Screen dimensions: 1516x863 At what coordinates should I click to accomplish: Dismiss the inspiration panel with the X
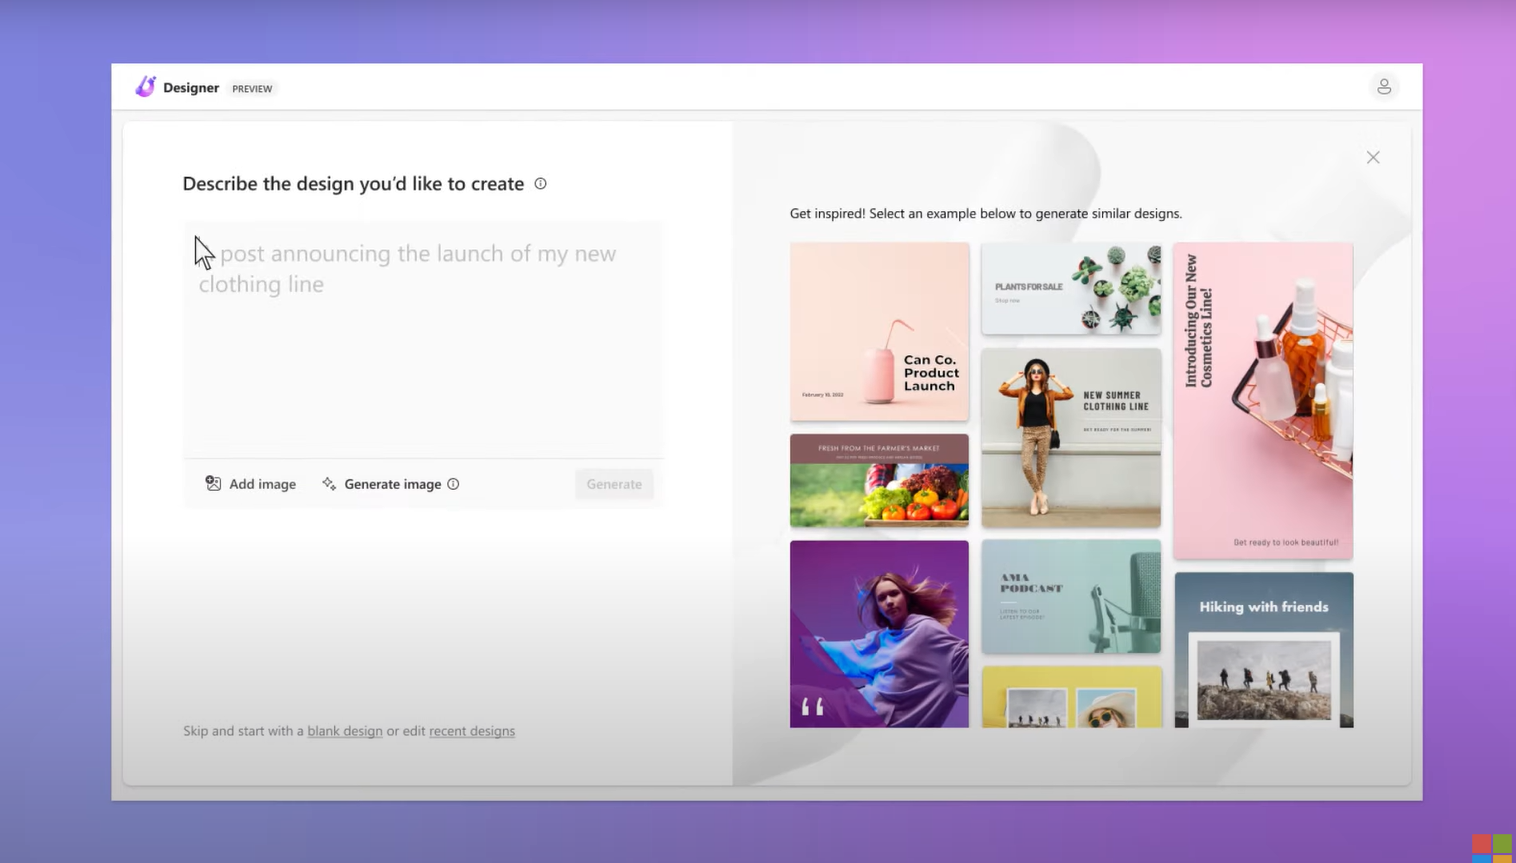pyautogui.click(x=1373, y=157)
